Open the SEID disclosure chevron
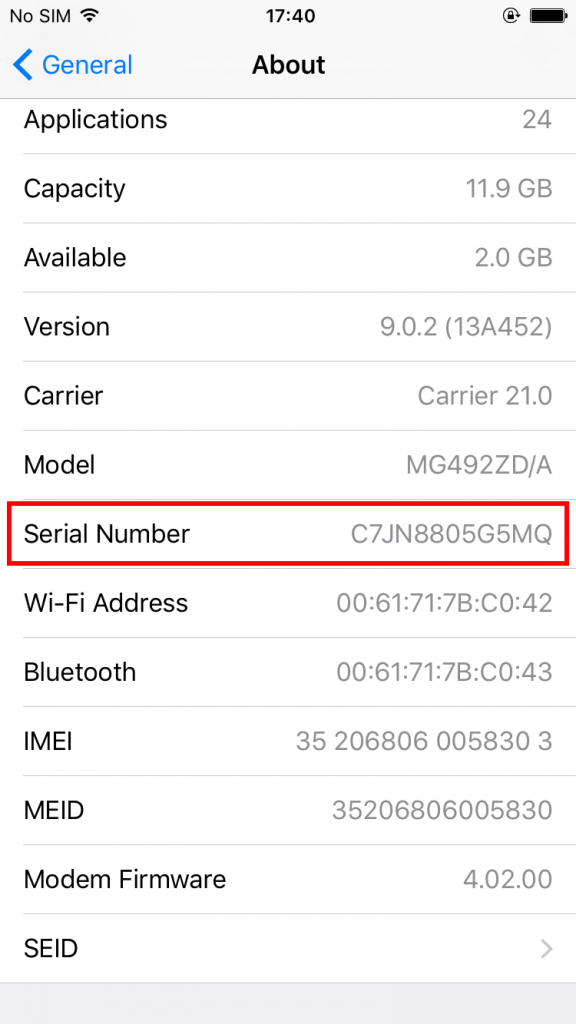The height and width of the screenshot is (1024, 576). (x=546, y=948)
